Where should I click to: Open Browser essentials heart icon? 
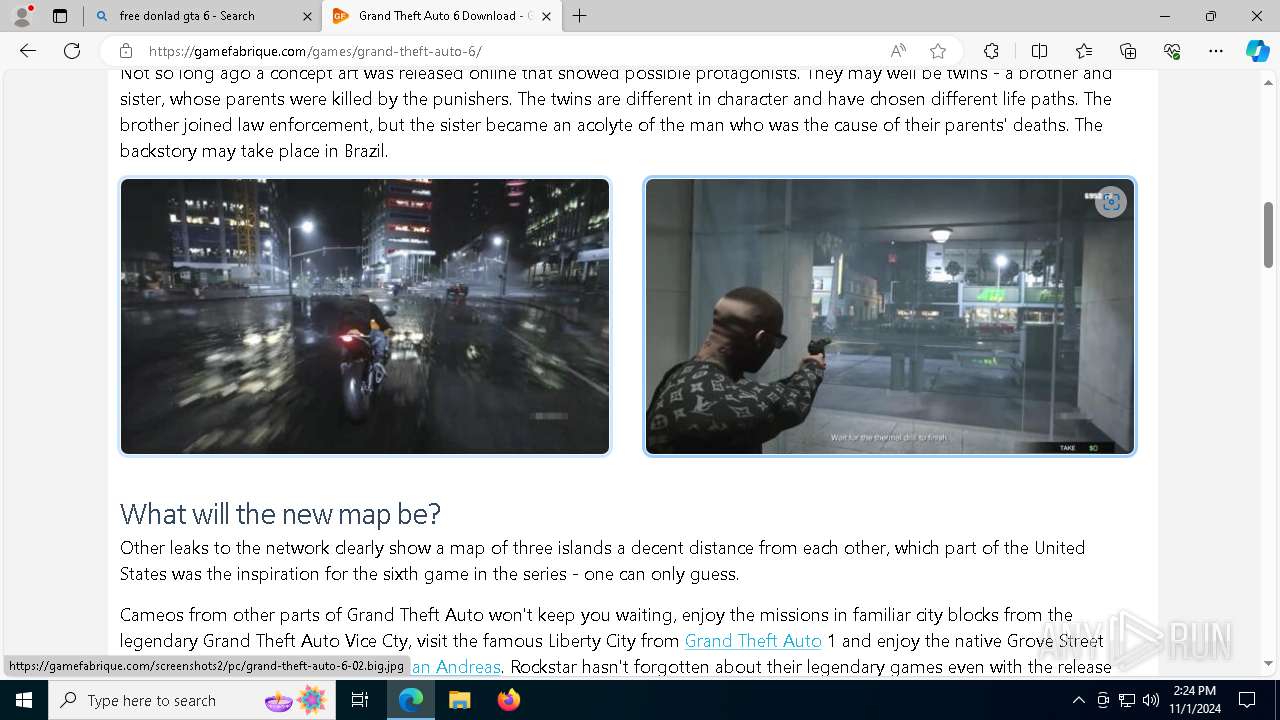(1172, 51)
